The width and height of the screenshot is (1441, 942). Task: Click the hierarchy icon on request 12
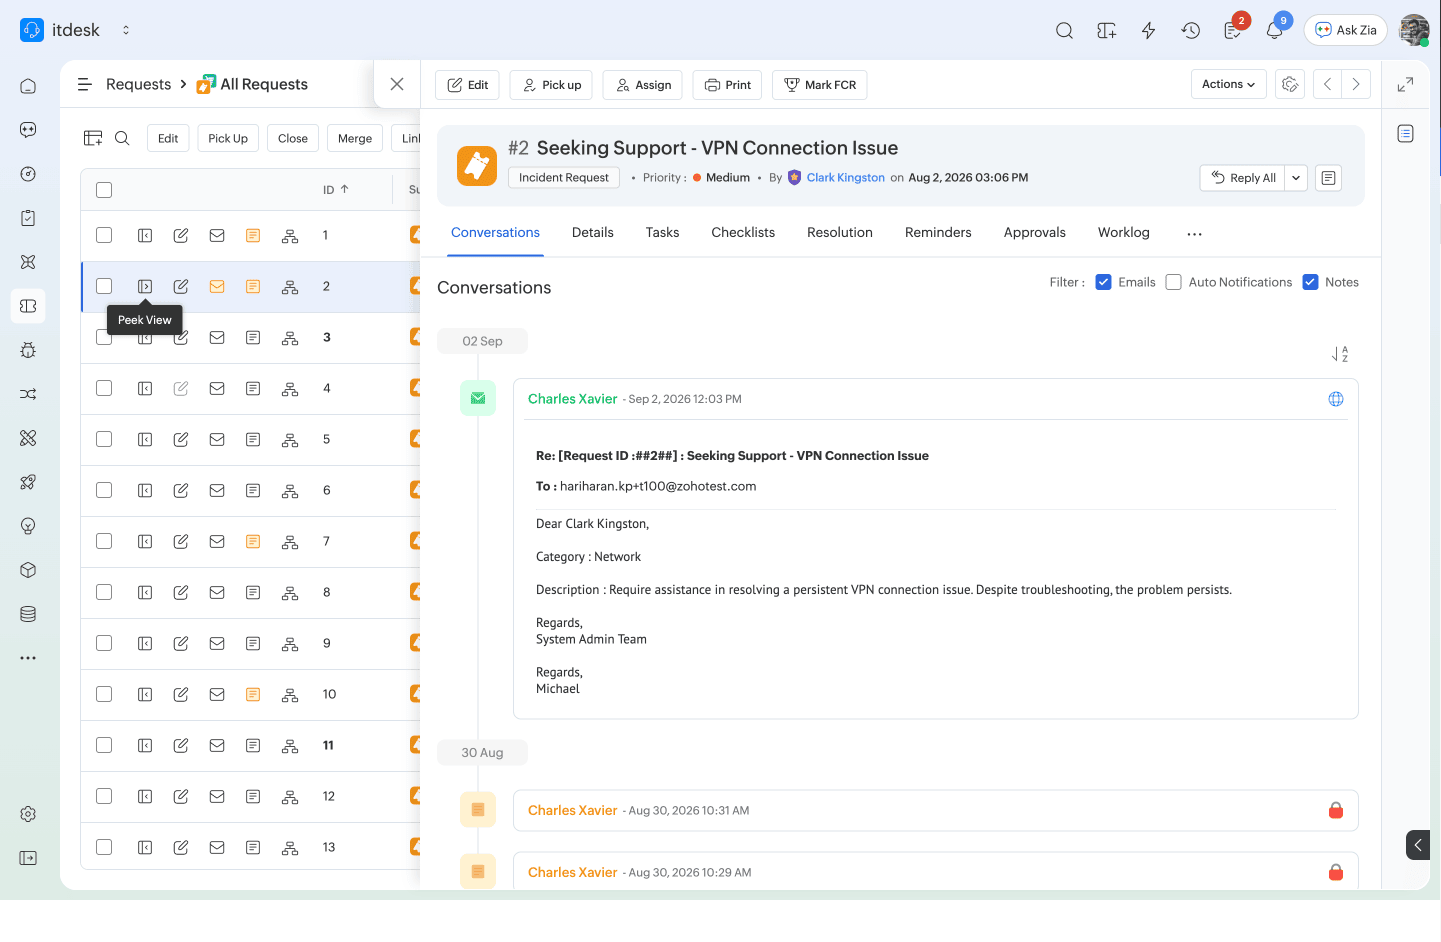click(290, 796)
